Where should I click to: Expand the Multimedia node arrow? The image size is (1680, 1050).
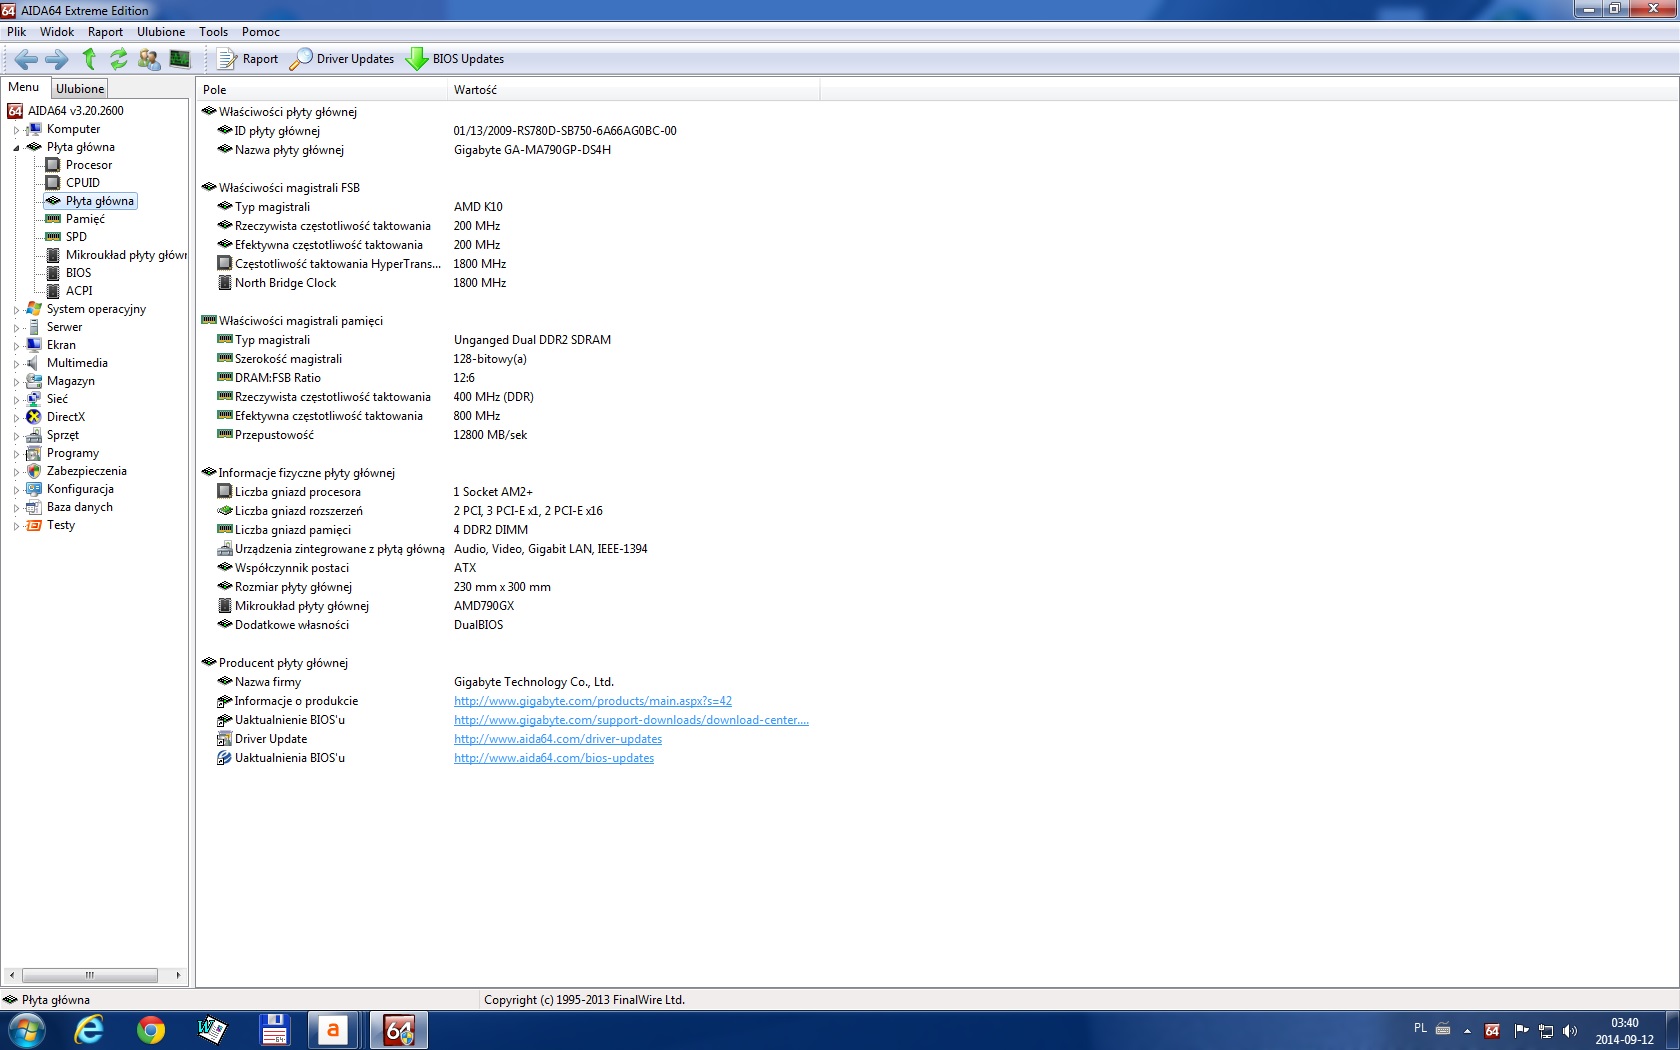point(16,364)
